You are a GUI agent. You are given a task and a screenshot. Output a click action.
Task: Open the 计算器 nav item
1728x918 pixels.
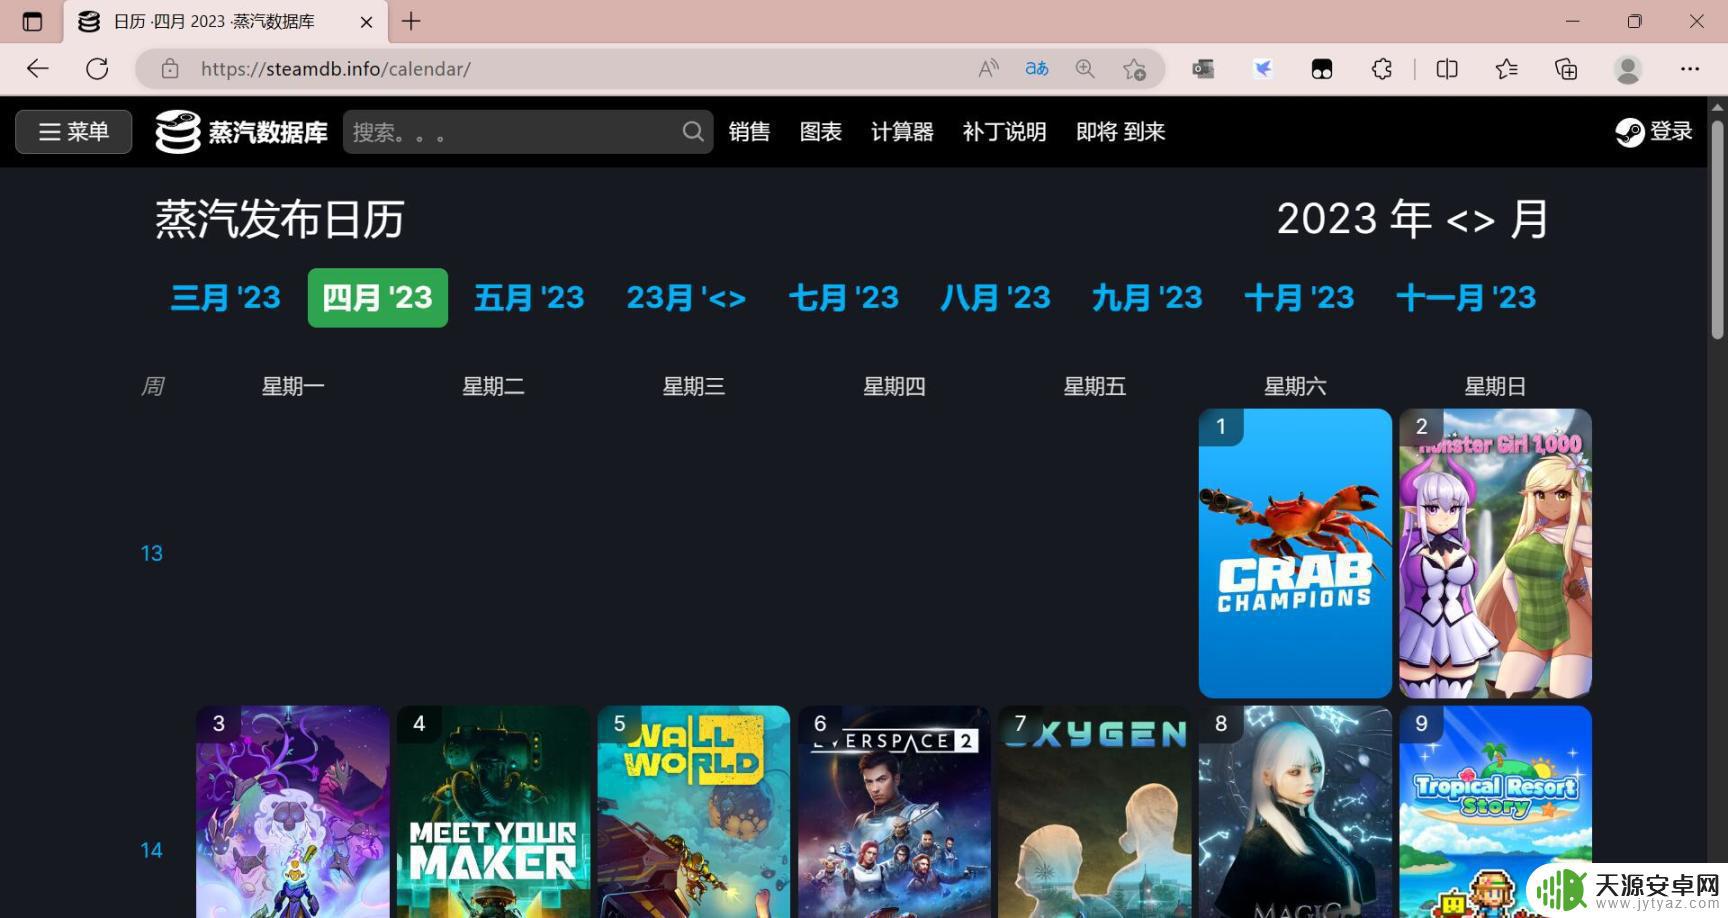click(x=902, y=132)
